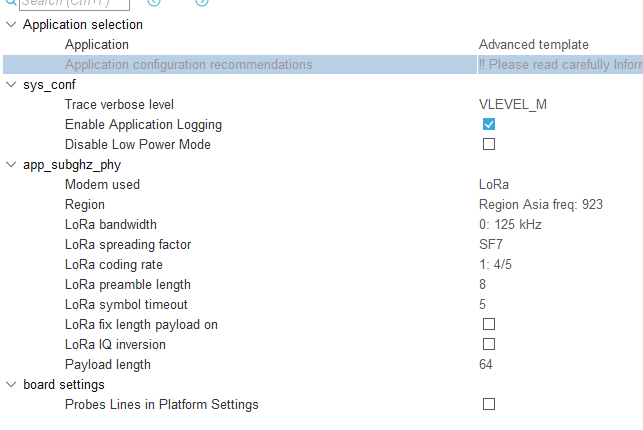643x430 pixels.
Task: Toggle the LoRa IQ inversion checkbox
Action: pos(489,344)
